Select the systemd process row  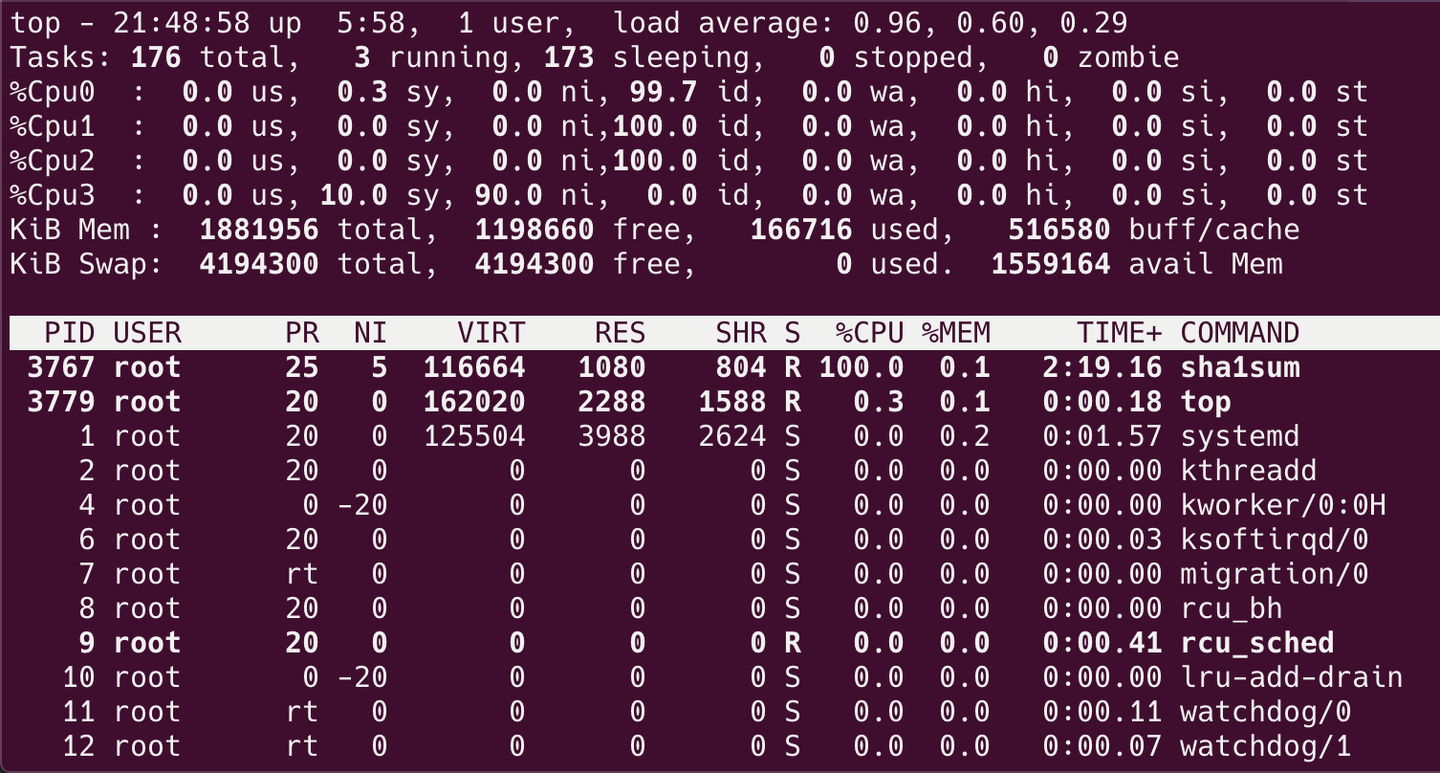coord(700,436)
